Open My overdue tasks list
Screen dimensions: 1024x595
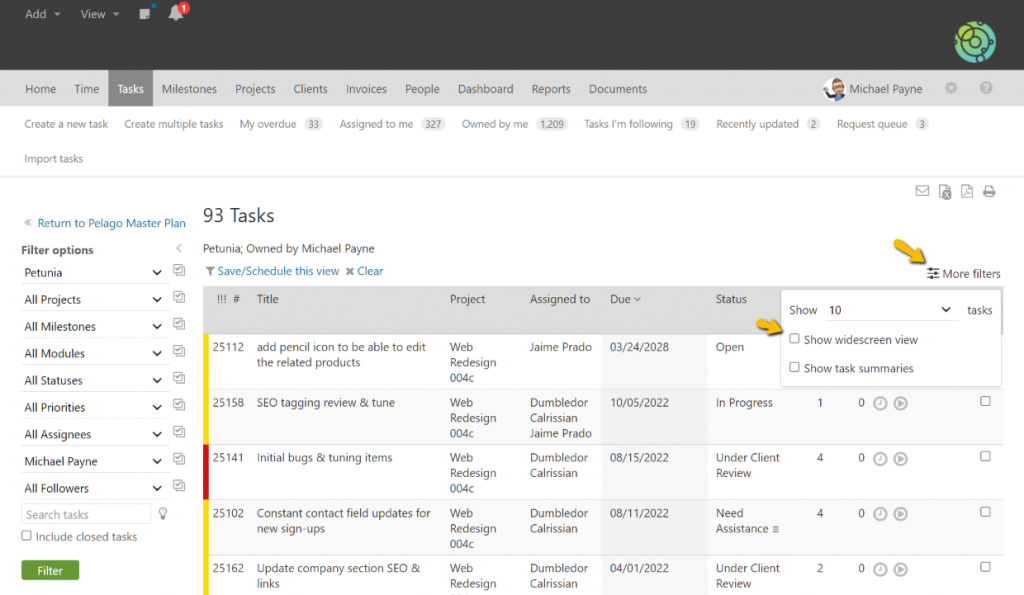click(281, 124)
